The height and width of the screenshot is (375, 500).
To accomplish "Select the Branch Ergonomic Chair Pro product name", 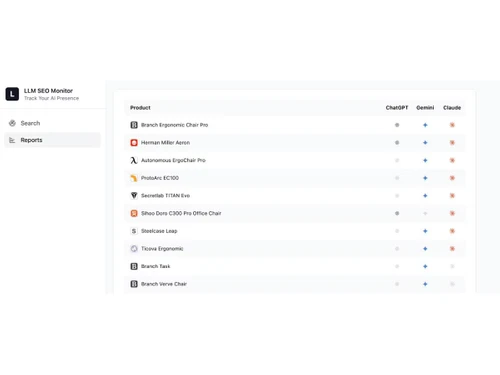I will click(x=175, y=125).
